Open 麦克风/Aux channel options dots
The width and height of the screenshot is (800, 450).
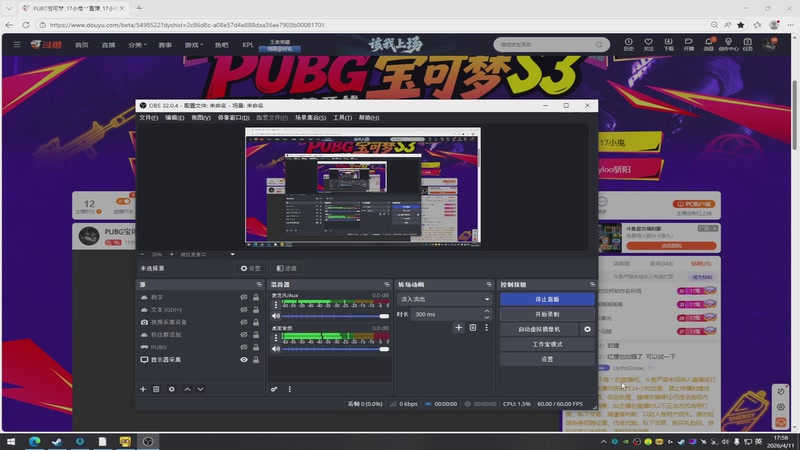click(276, 305)
